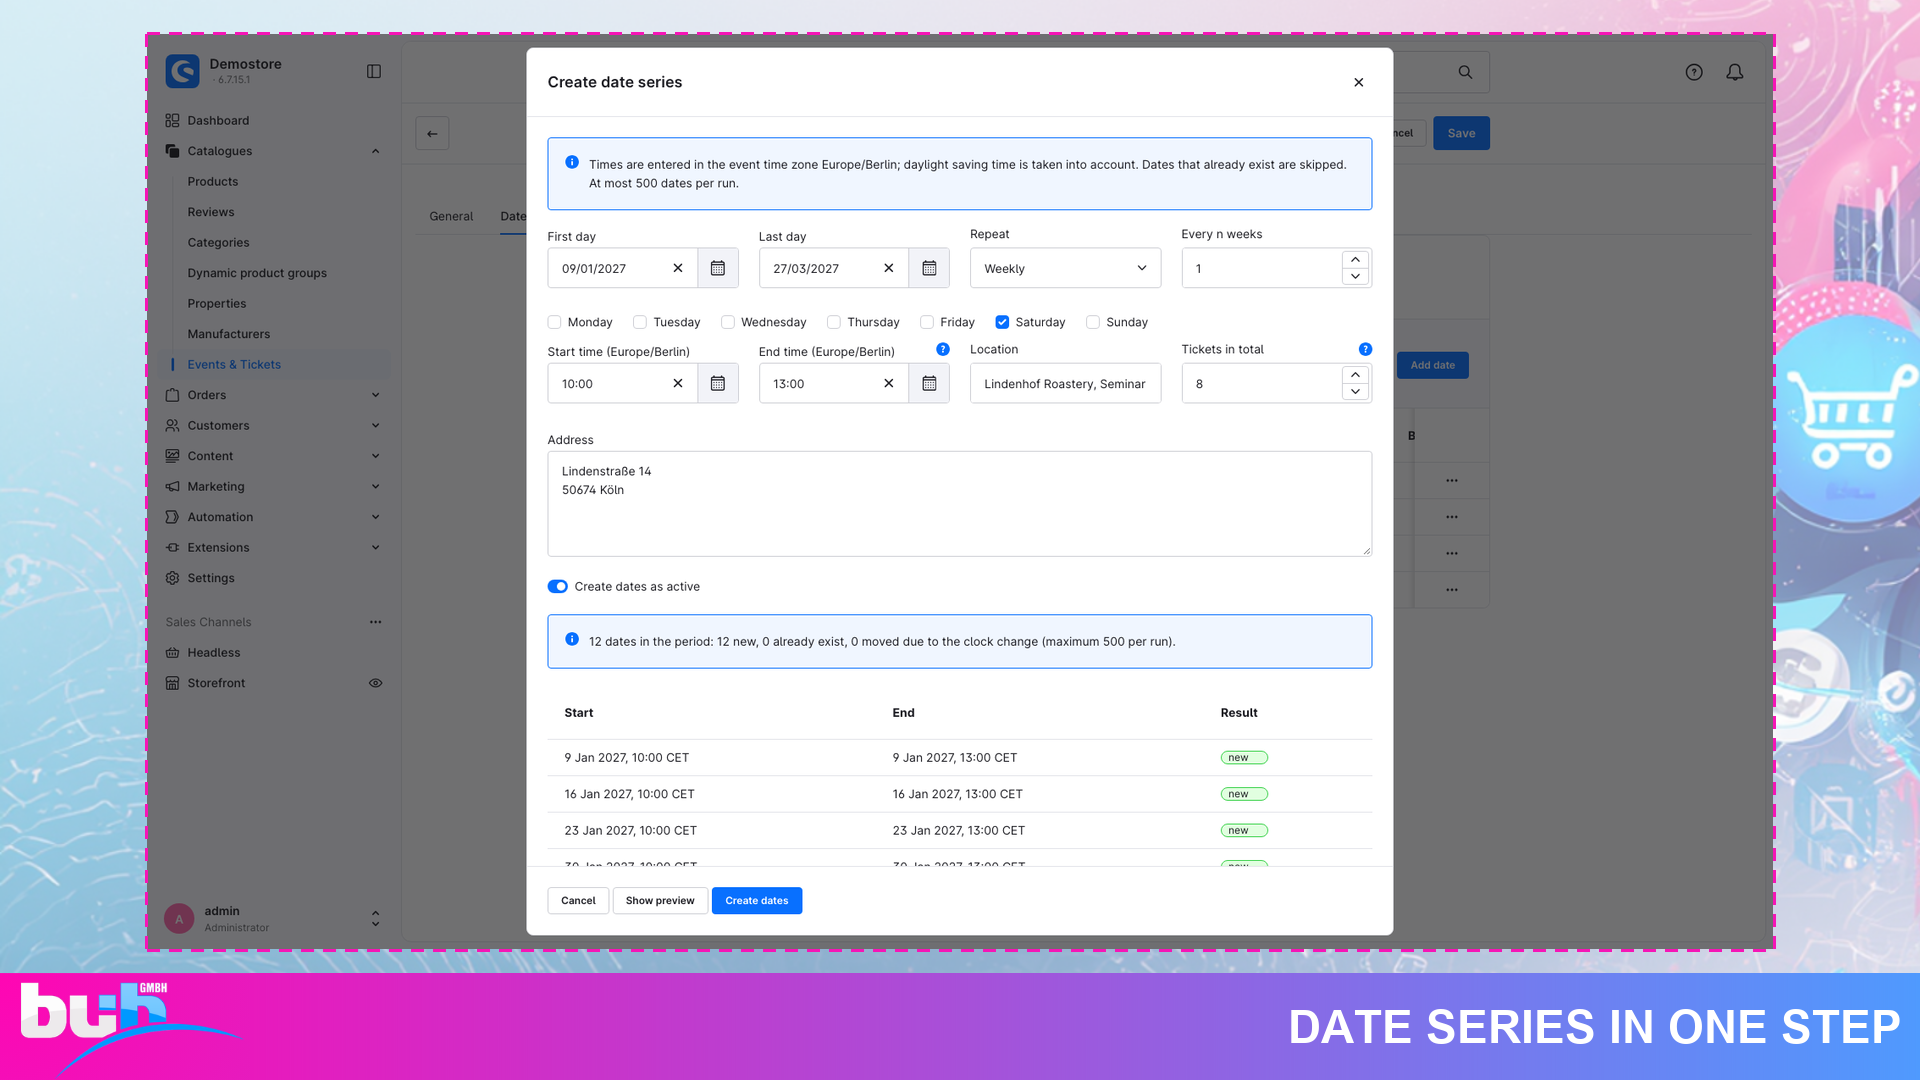Decrease the Tickets in total value
The image size is (1920, 1080).
(1355, 392)
